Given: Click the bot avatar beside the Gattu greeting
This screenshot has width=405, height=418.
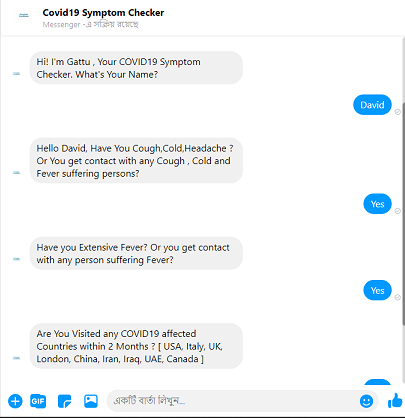Looking at the screenshot, I should (x=16, y=74).
